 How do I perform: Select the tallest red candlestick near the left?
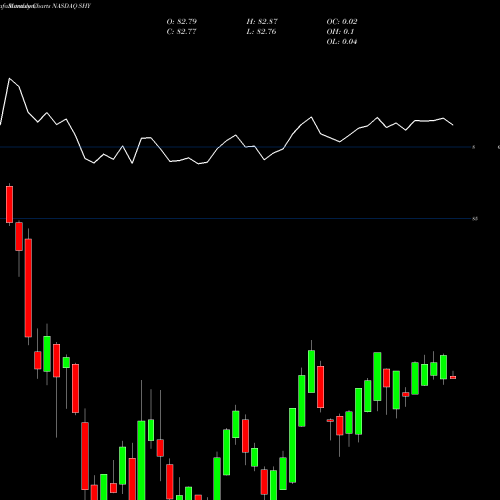(x=28, y=288)
